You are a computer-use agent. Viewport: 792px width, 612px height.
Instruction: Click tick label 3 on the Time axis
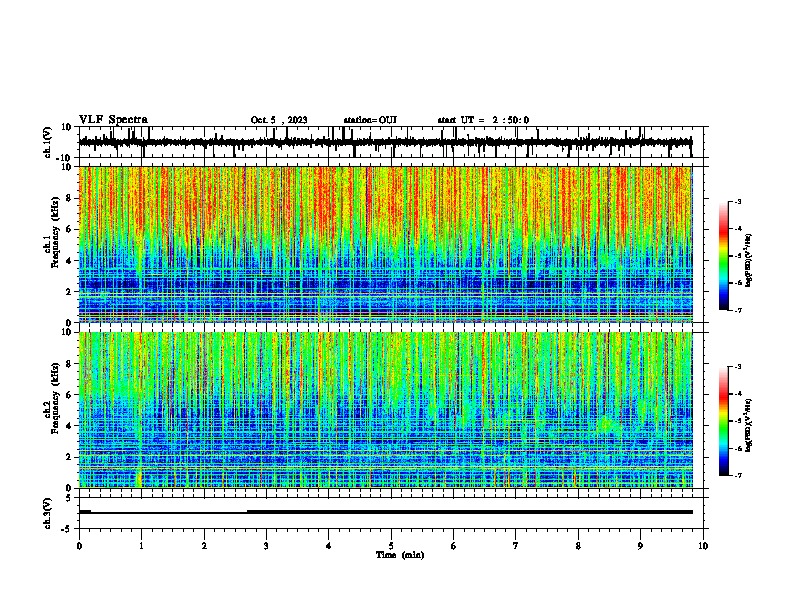pos(266,546)
